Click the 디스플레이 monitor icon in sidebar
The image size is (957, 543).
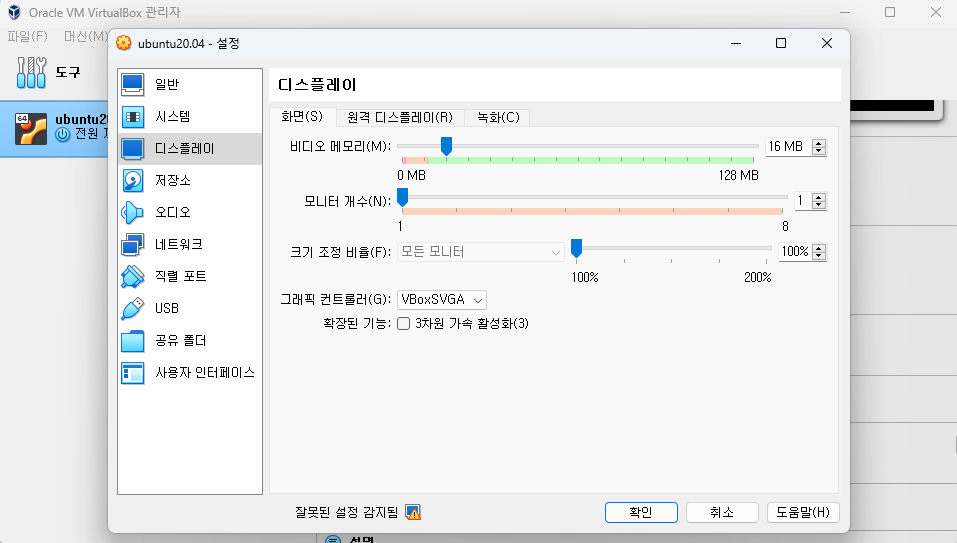pos(132,148)
